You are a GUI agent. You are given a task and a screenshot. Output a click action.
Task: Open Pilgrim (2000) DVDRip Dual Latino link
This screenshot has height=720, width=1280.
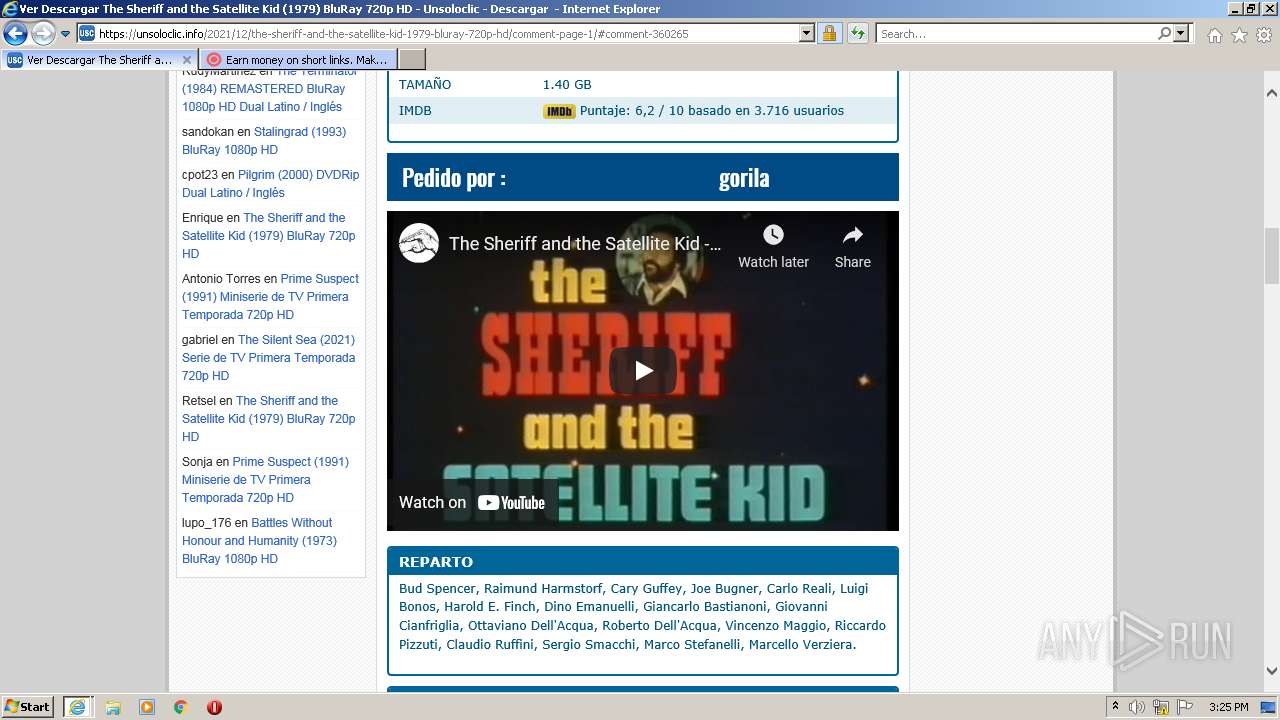(270, 184)
